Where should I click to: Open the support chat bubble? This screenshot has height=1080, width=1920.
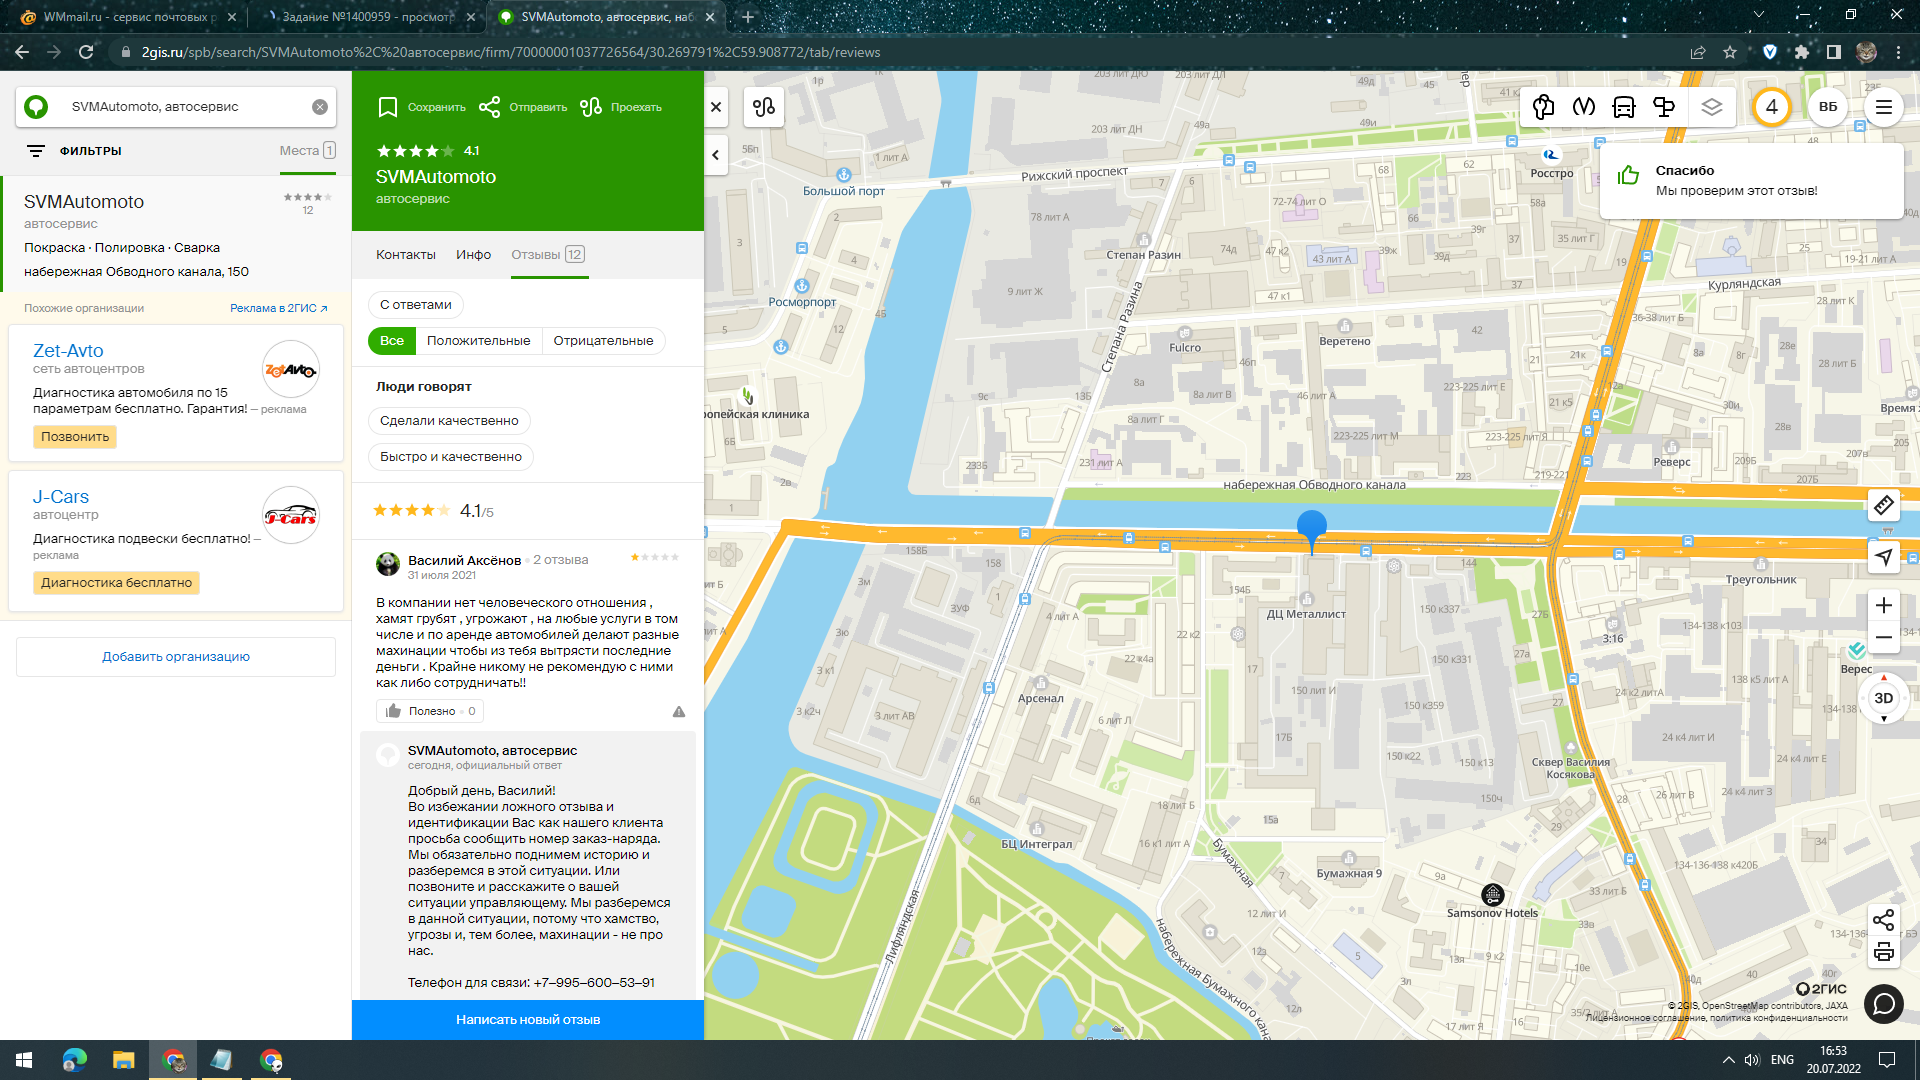click(1884, 1003)
